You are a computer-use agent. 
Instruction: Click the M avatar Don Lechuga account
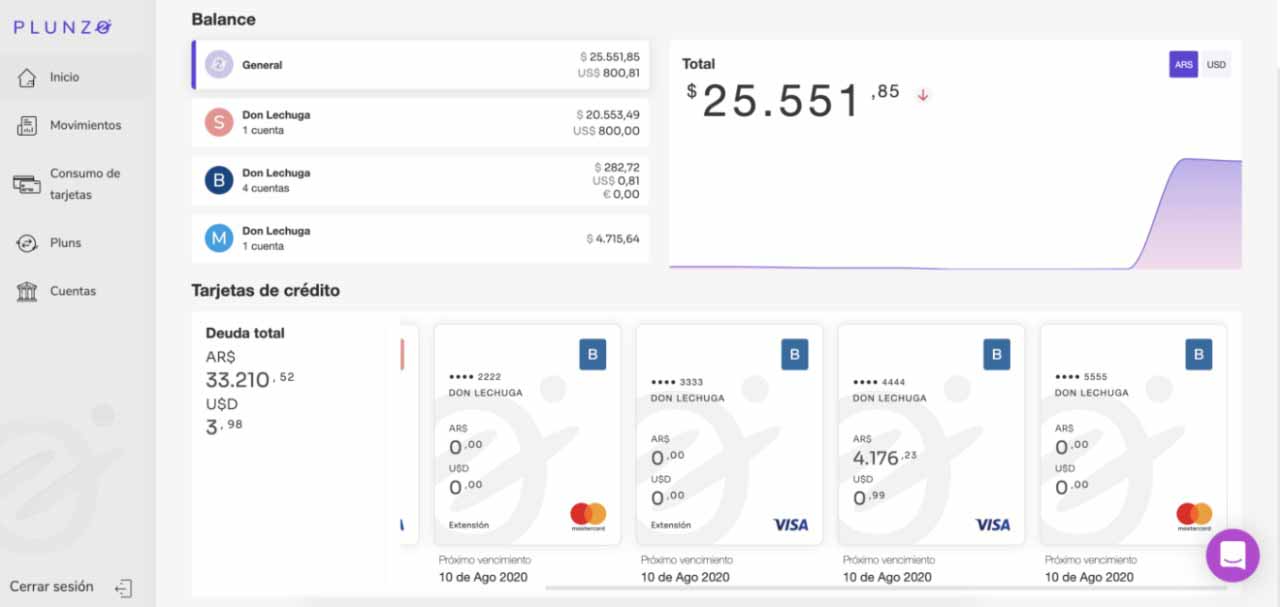click(x=219, y=238)
